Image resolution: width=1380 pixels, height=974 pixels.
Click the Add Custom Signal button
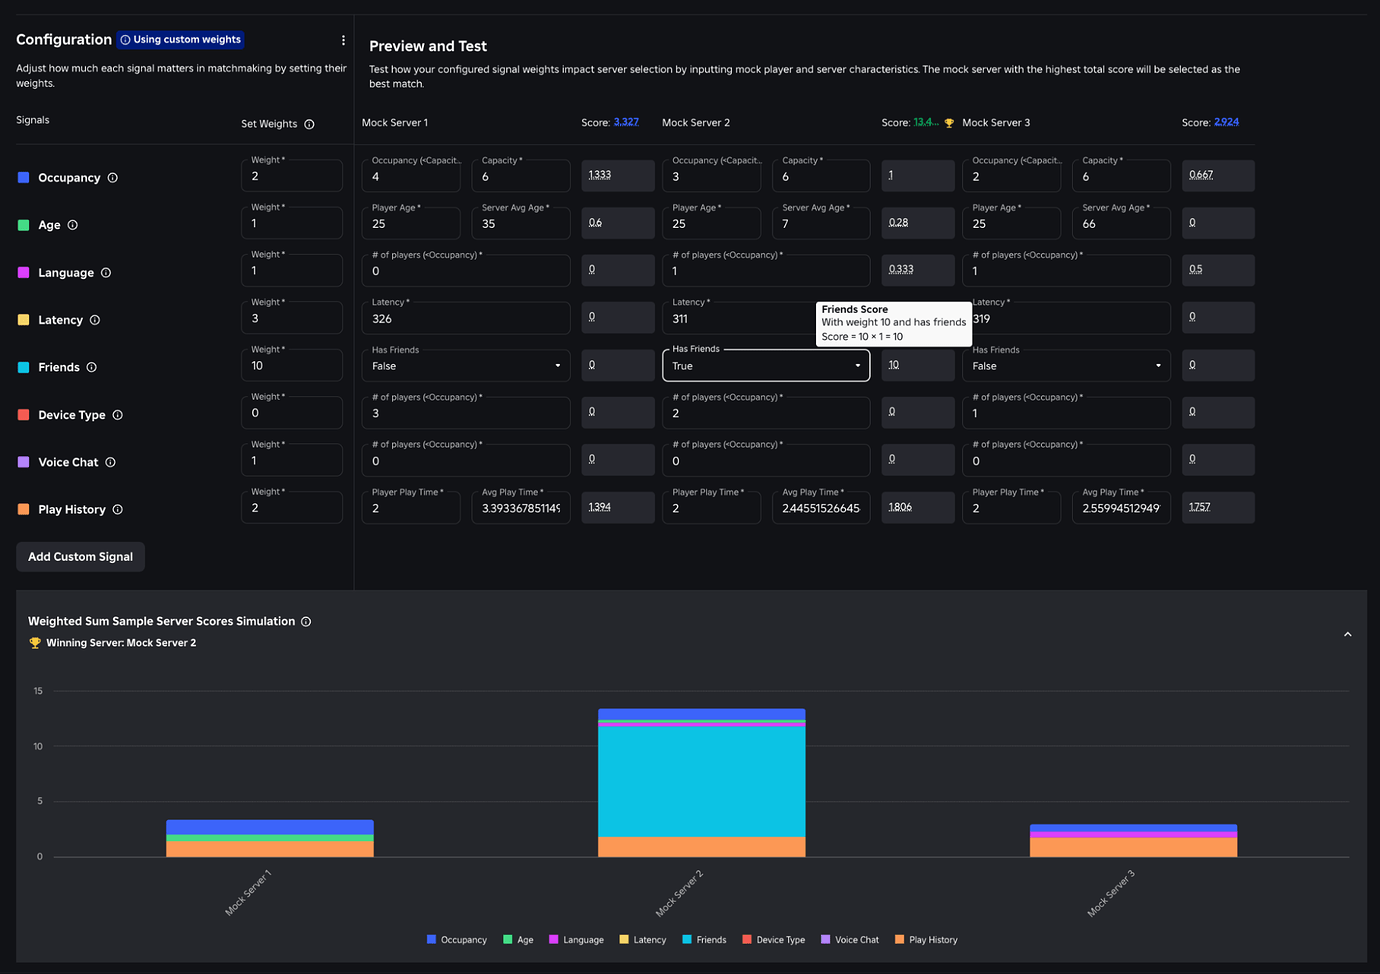click(80, 556)
